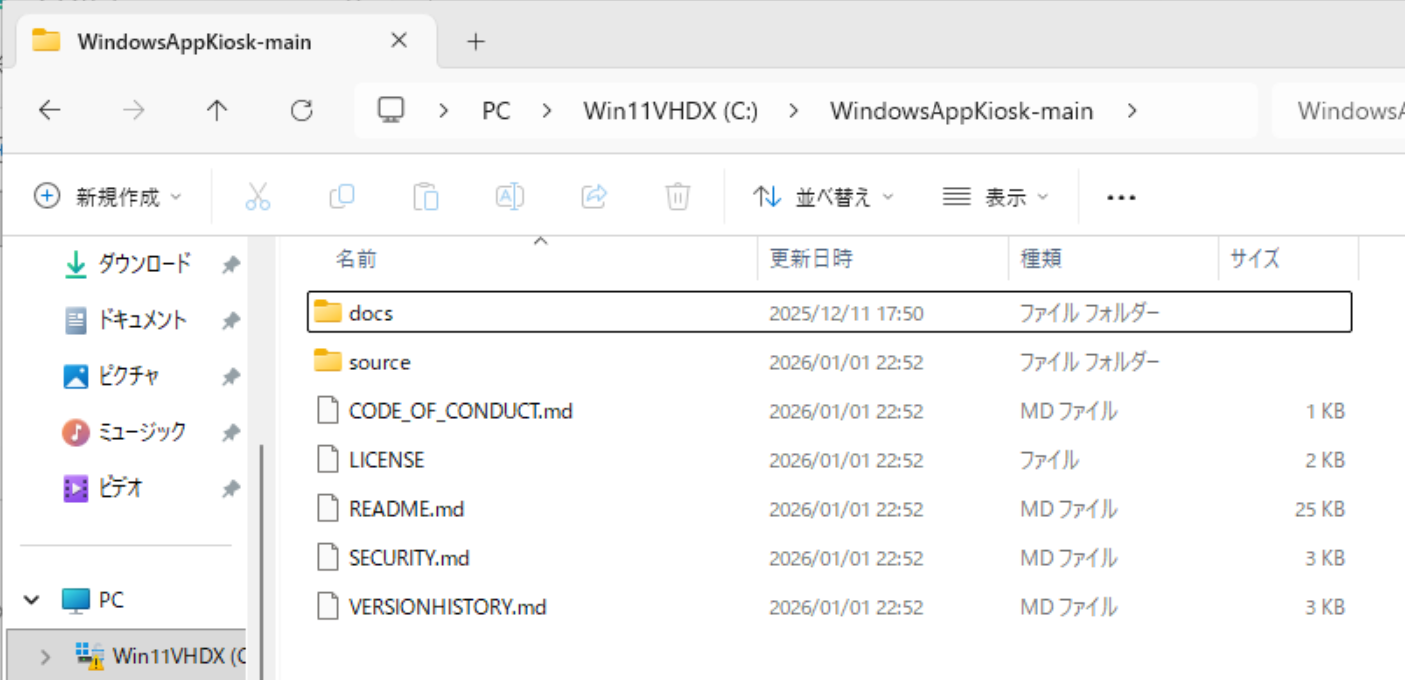The height and width of the screenshot is (680, 1405).
Task: Click pin icon next to ドキュメント
Action: click(x=231, y=321)
